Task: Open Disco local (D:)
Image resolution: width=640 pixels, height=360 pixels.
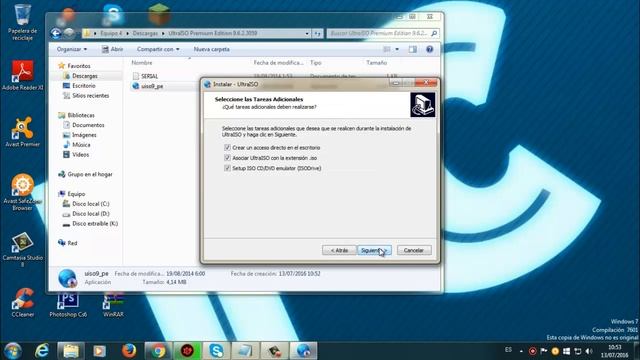Action: point(91,213)
